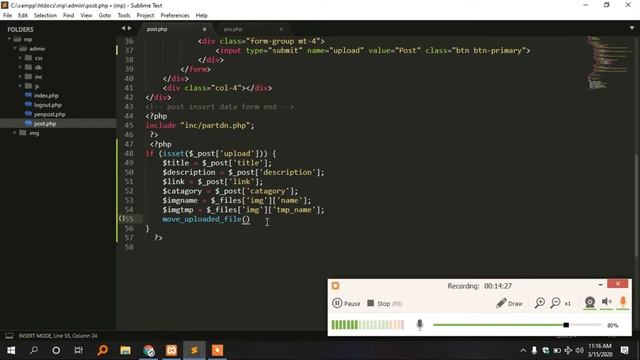Close the second inactive tab
Image resolution: width=640 pixels, height=360 pixels.
pyautogui.click(x=281, y=29)
